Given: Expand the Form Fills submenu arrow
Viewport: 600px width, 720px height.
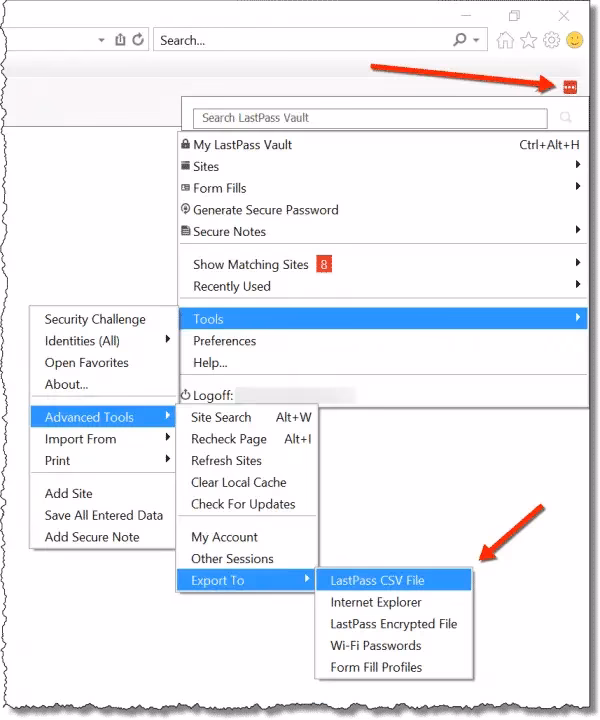Looking at the screenshot, I should (x=578, y=186).
